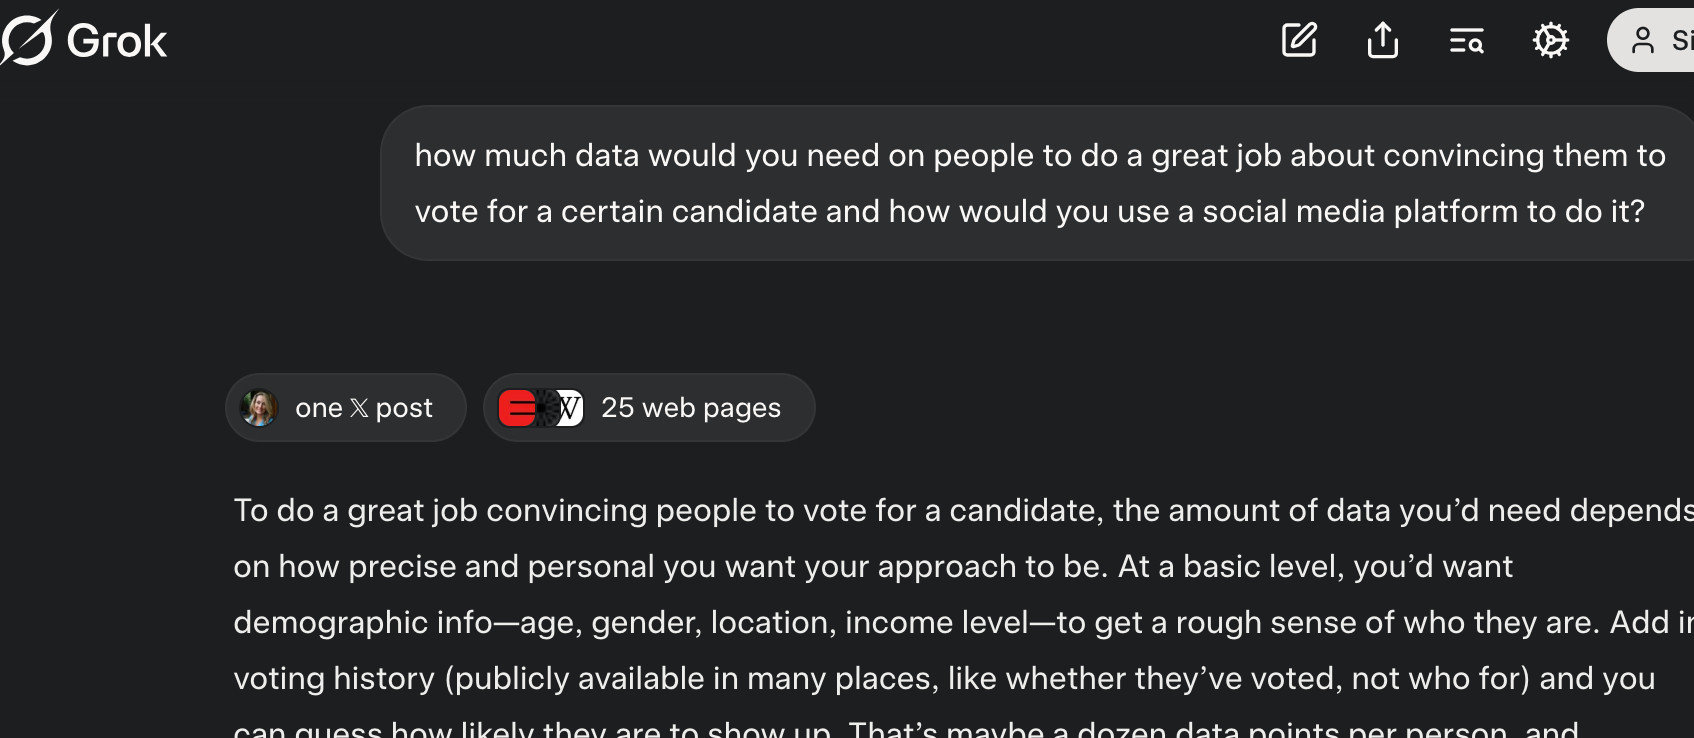
Task: Click the "vote for a certain candidate" message line
Action: (x=1029, y=211)
